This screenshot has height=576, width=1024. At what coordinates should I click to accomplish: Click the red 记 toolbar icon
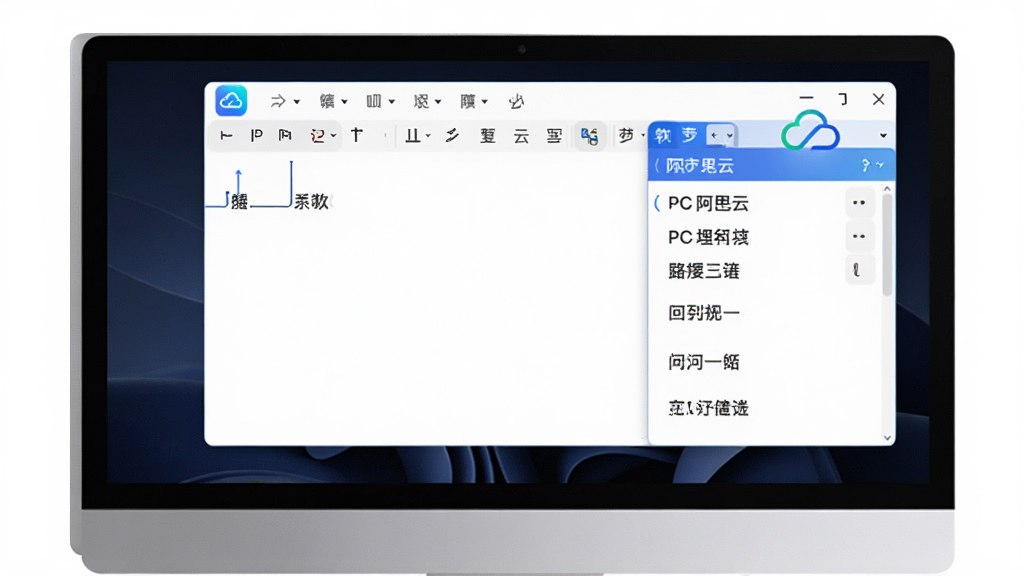pos(317,136)
